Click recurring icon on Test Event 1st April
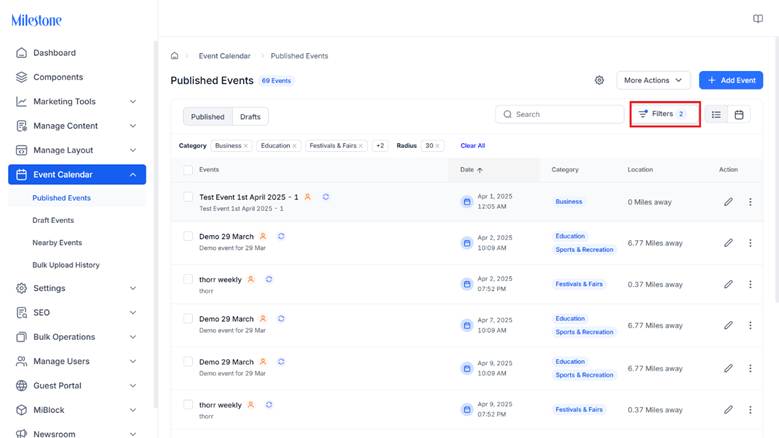 point(325,197)
